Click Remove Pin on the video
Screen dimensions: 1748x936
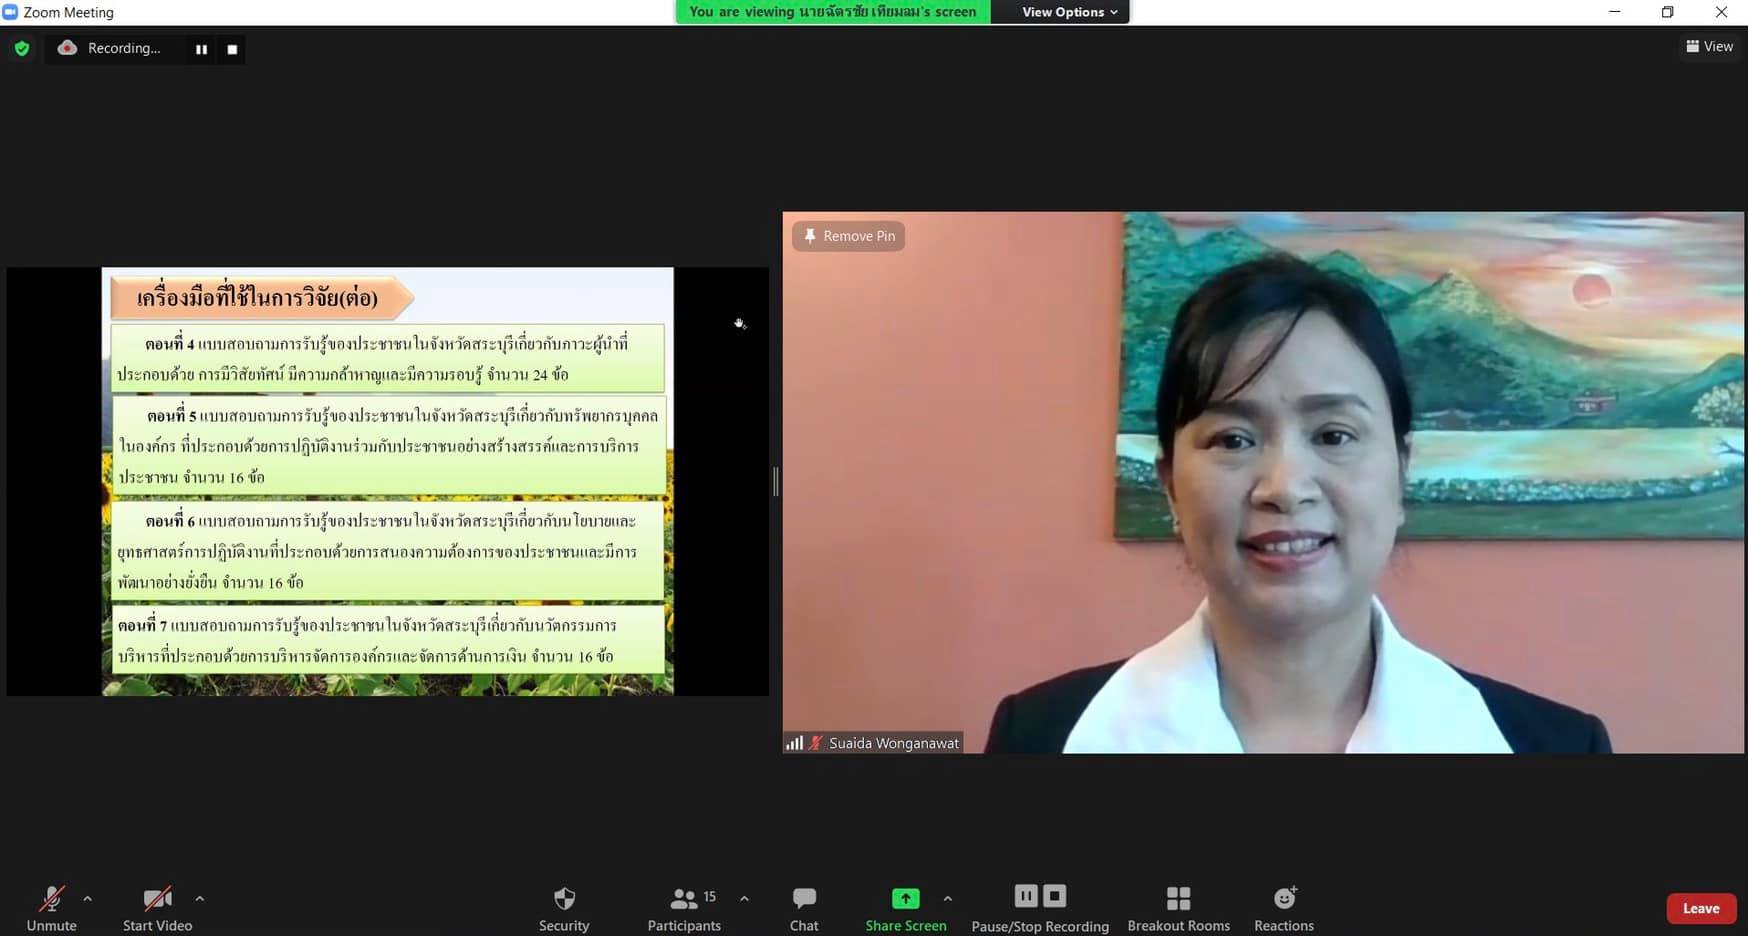[849, 236]
